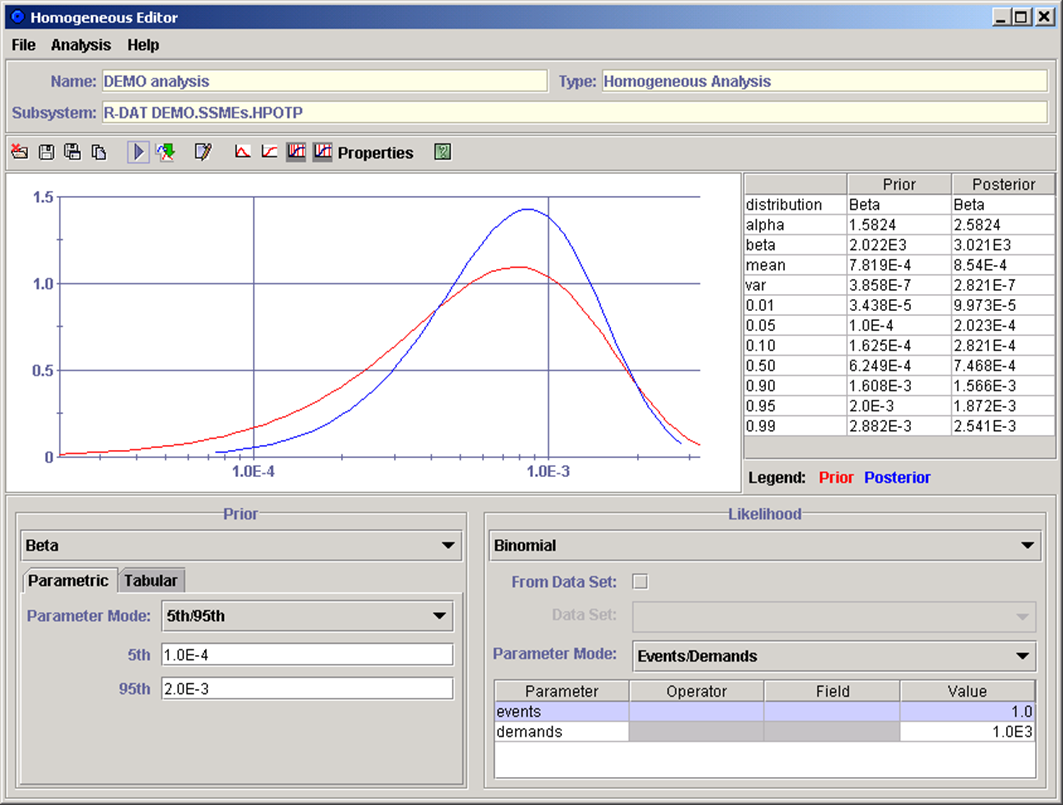Click the Properties toolbar button
The image size is (1063, 805).
[375, 152]
